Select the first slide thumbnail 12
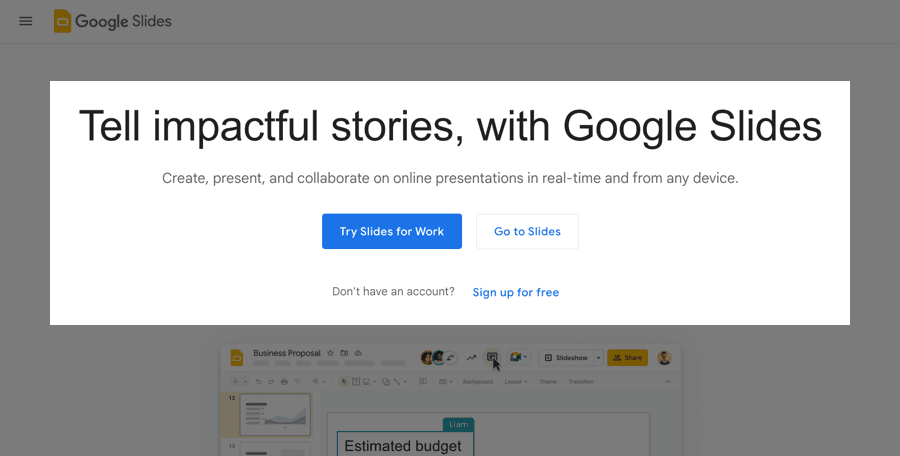The width and height of the screenshot is (900, 456). 274,414
